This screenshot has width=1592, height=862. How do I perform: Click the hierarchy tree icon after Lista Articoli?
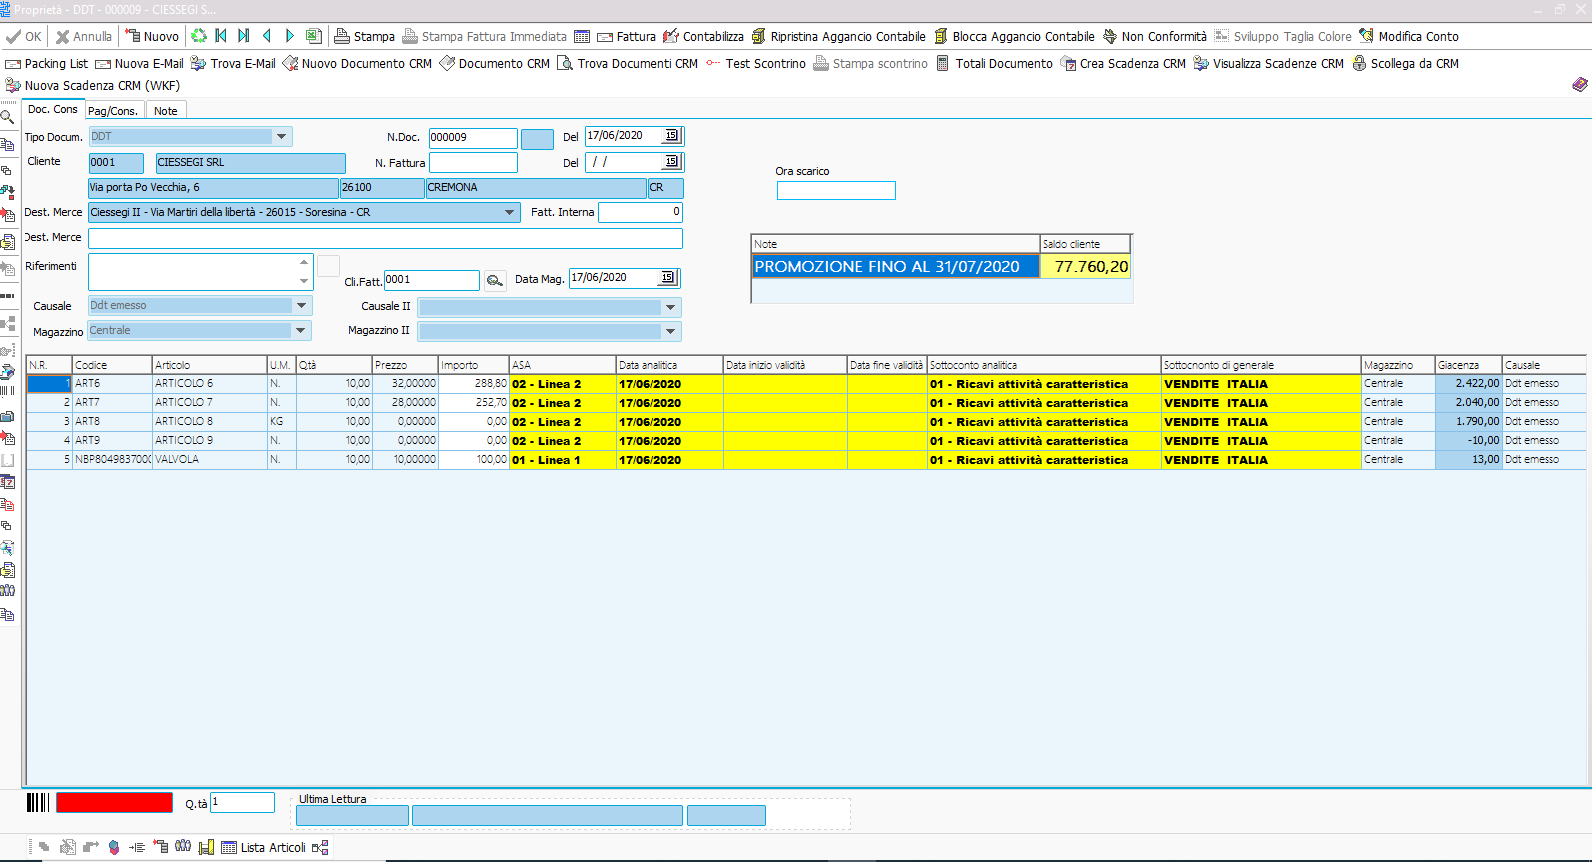320,847
